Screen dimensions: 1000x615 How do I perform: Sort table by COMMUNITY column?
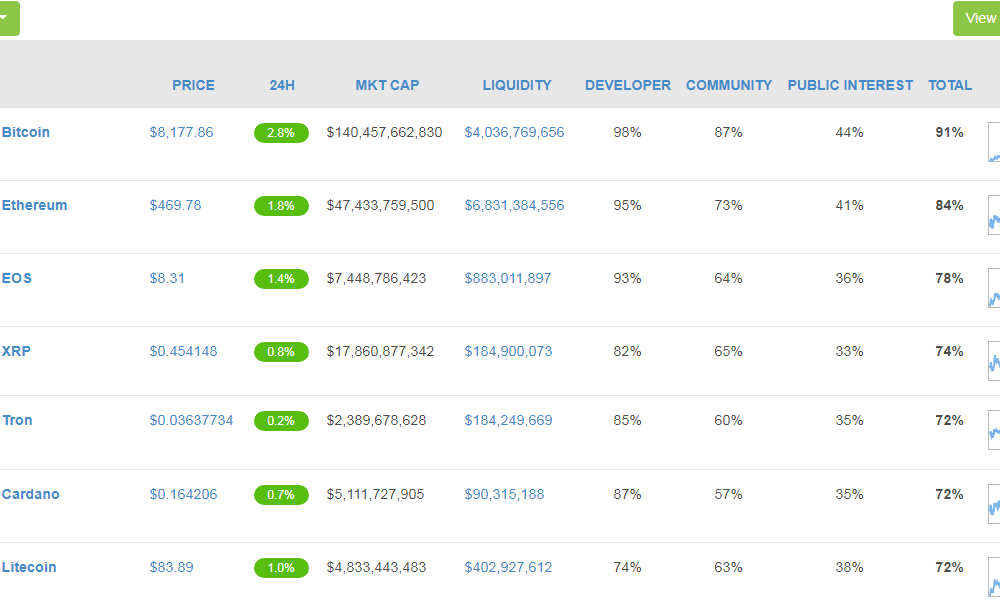(x=729, y=85)
